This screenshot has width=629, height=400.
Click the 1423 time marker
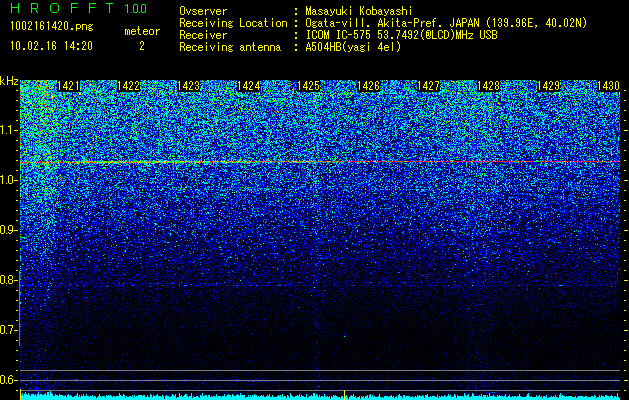click(x=189, y=86)
